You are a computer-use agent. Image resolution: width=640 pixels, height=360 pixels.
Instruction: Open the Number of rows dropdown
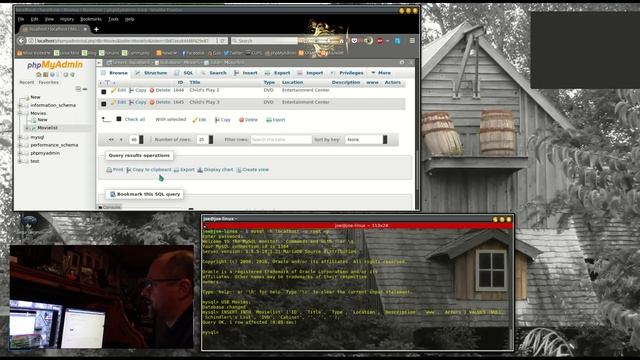[205, 140]
